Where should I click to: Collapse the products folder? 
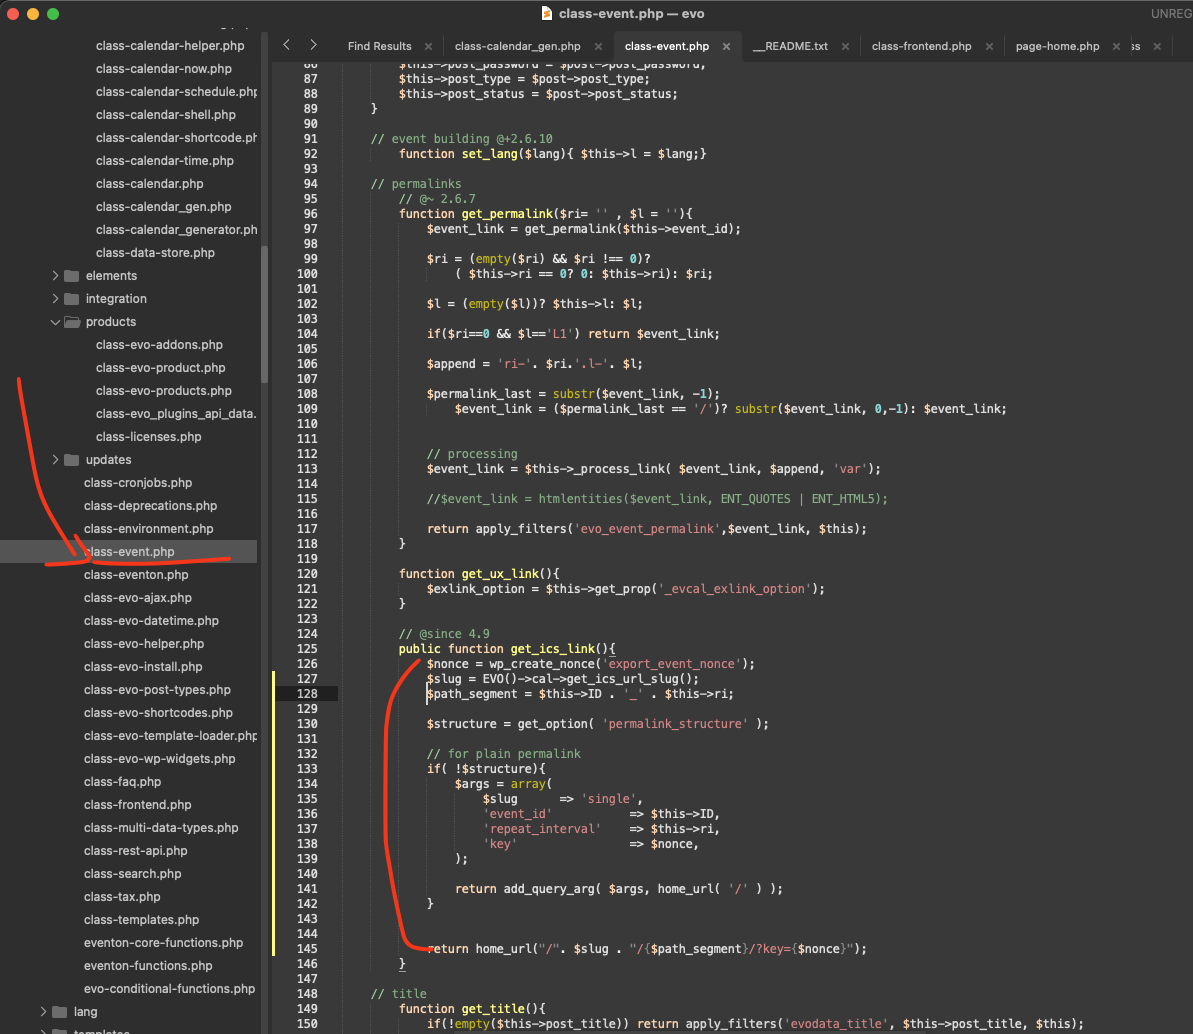click(55, 322)
